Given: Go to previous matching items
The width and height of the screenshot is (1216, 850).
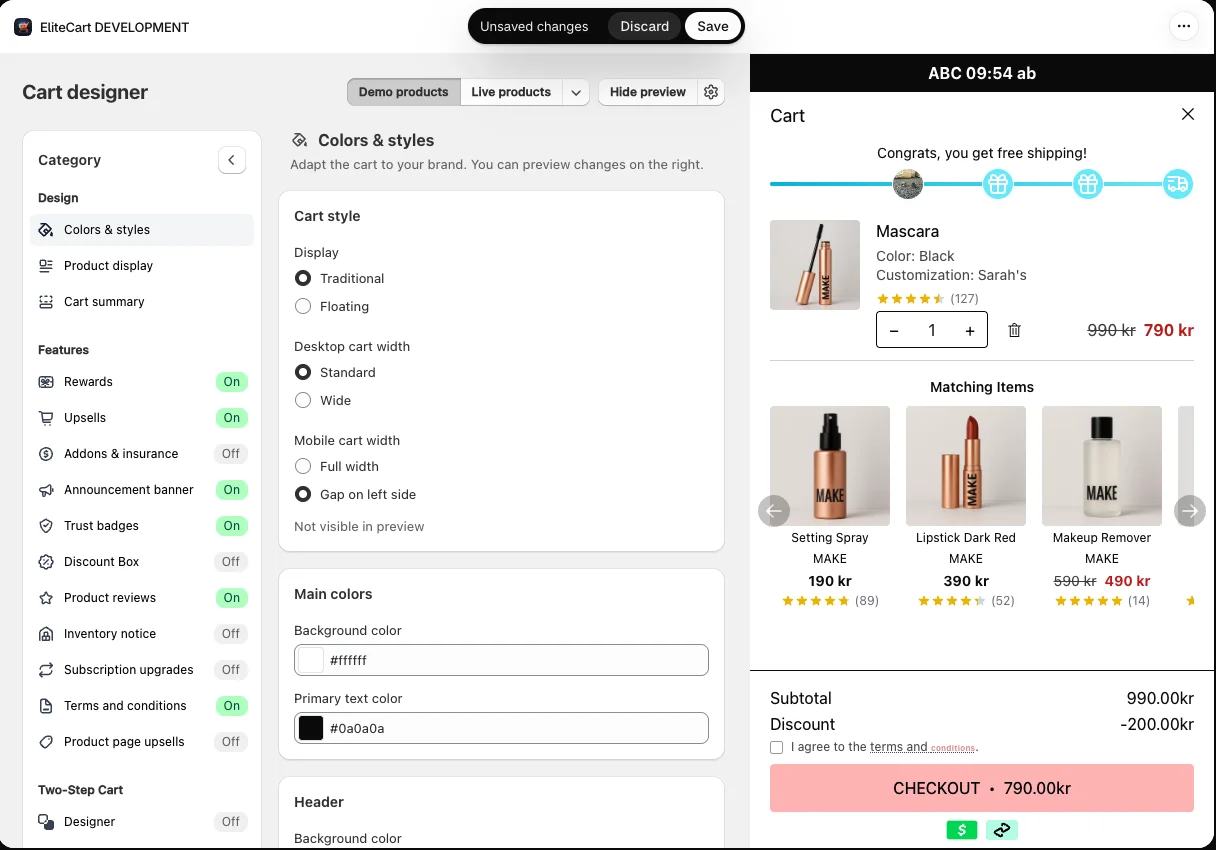Looking at the screenshot, I should [x=774, y=511].
